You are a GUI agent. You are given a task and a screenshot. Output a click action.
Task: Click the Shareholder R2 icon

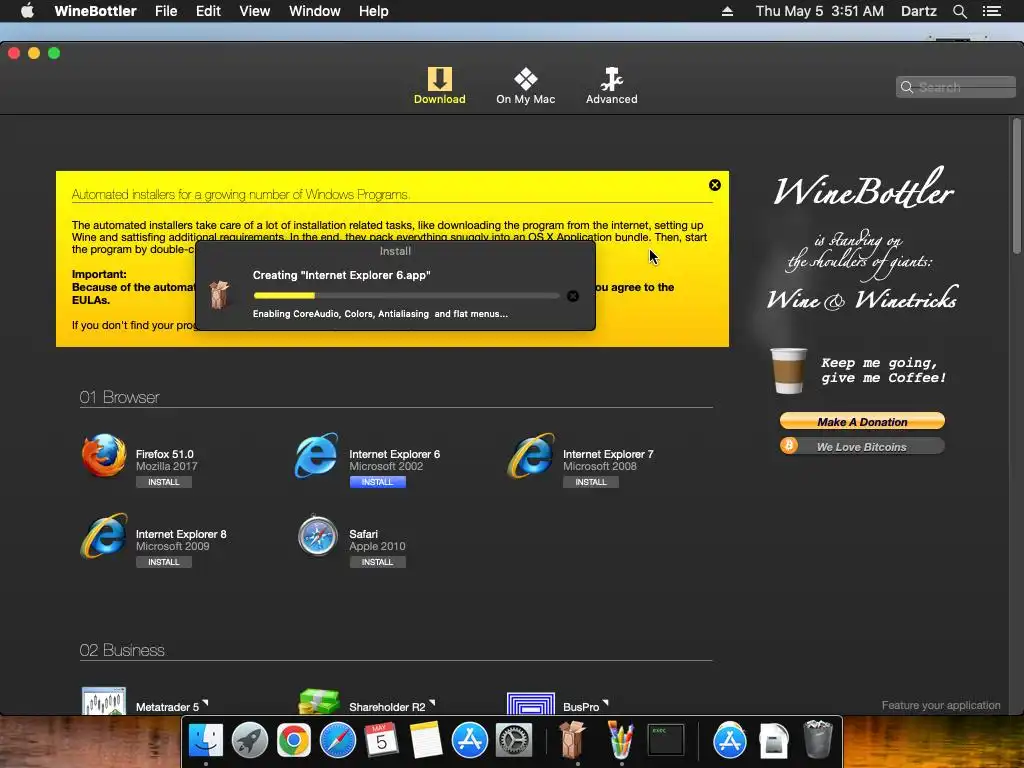(x=318, y=701)
